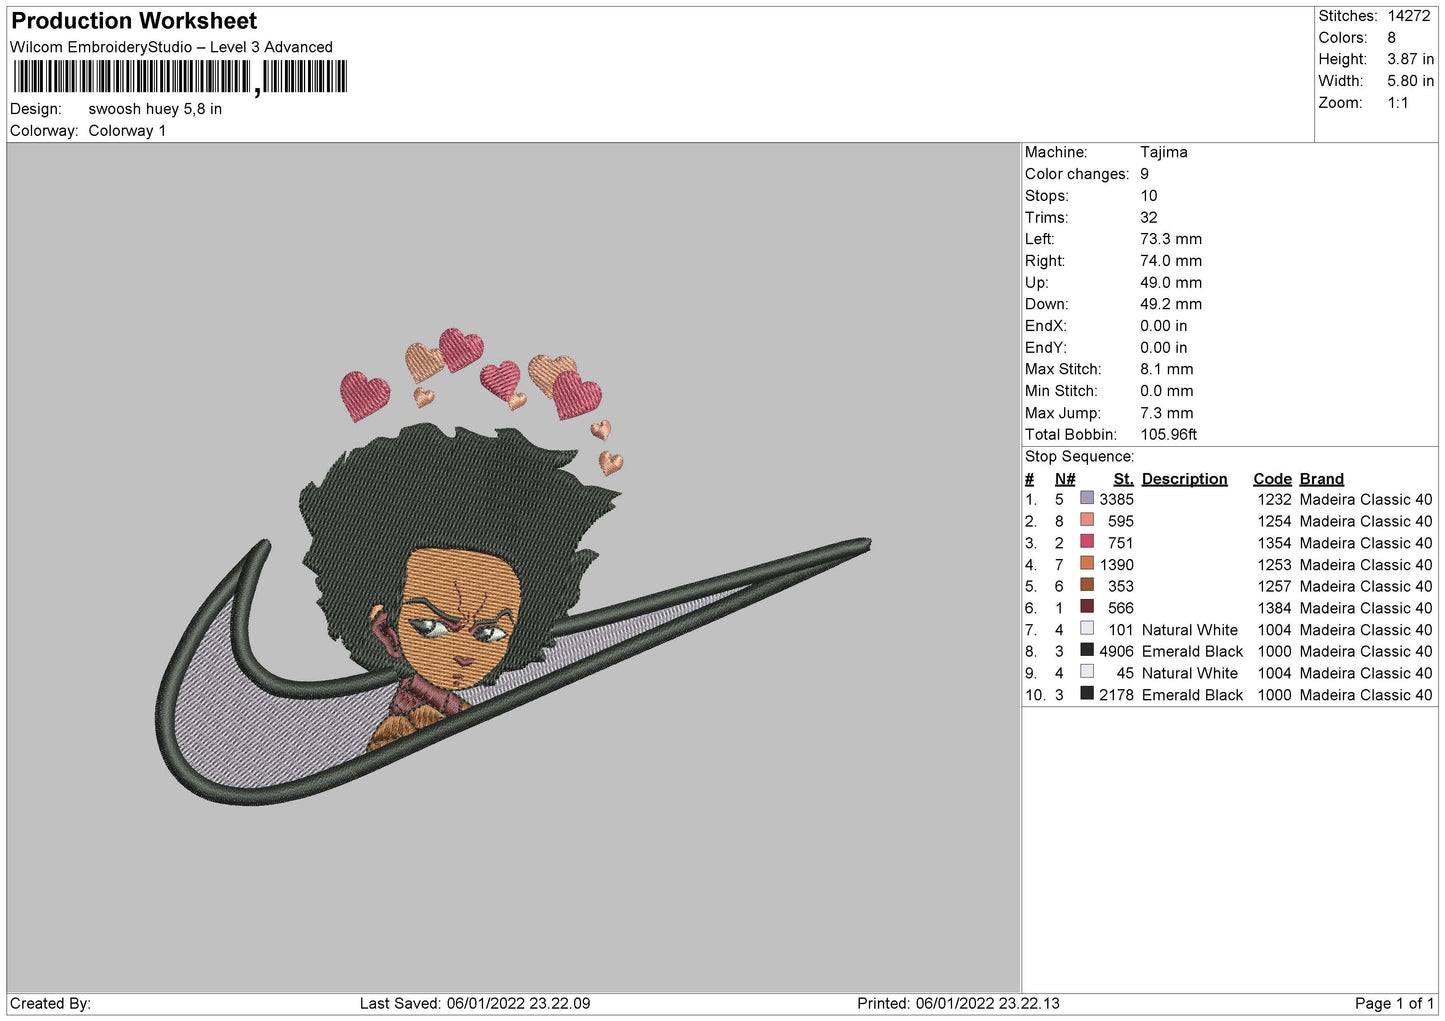
Task: Click stitch count 4906 in row 8
Action: (1116, 652)
